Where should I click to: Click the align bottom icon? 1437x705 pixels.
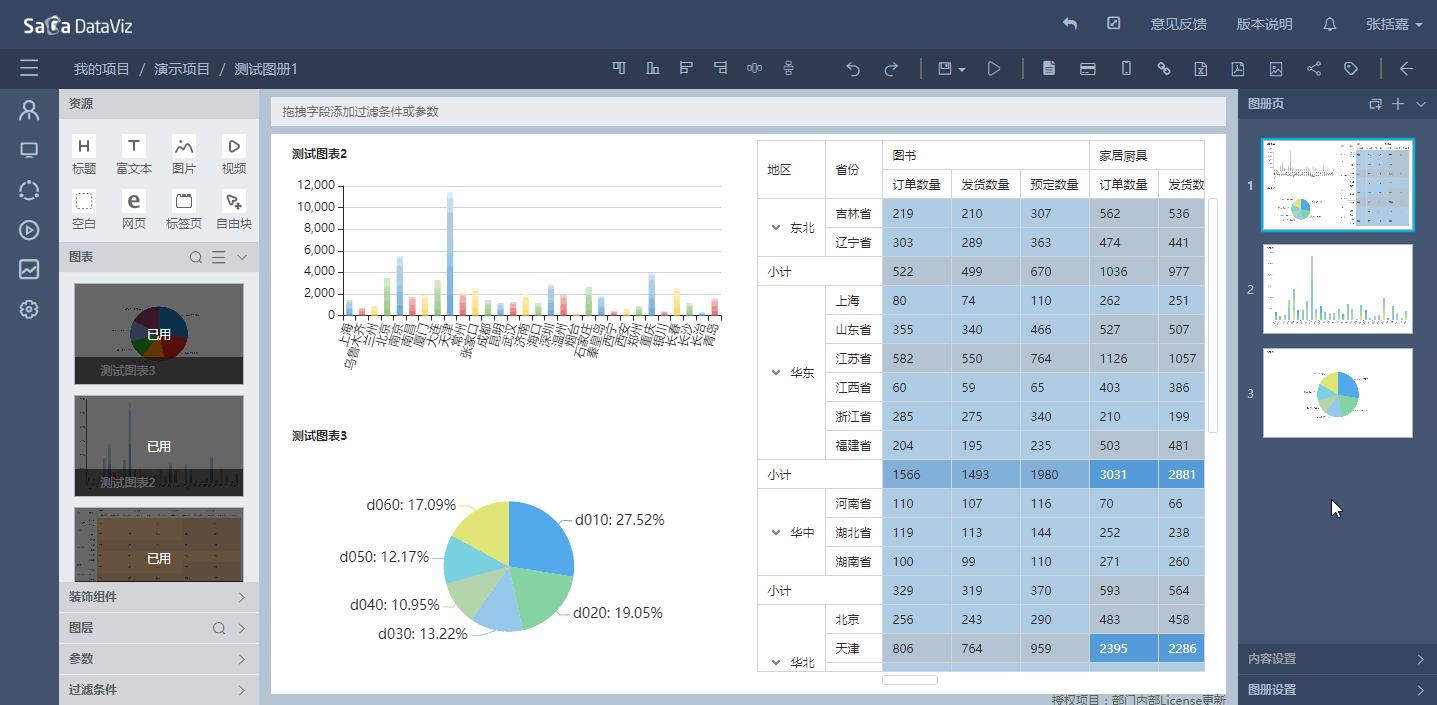653,68
